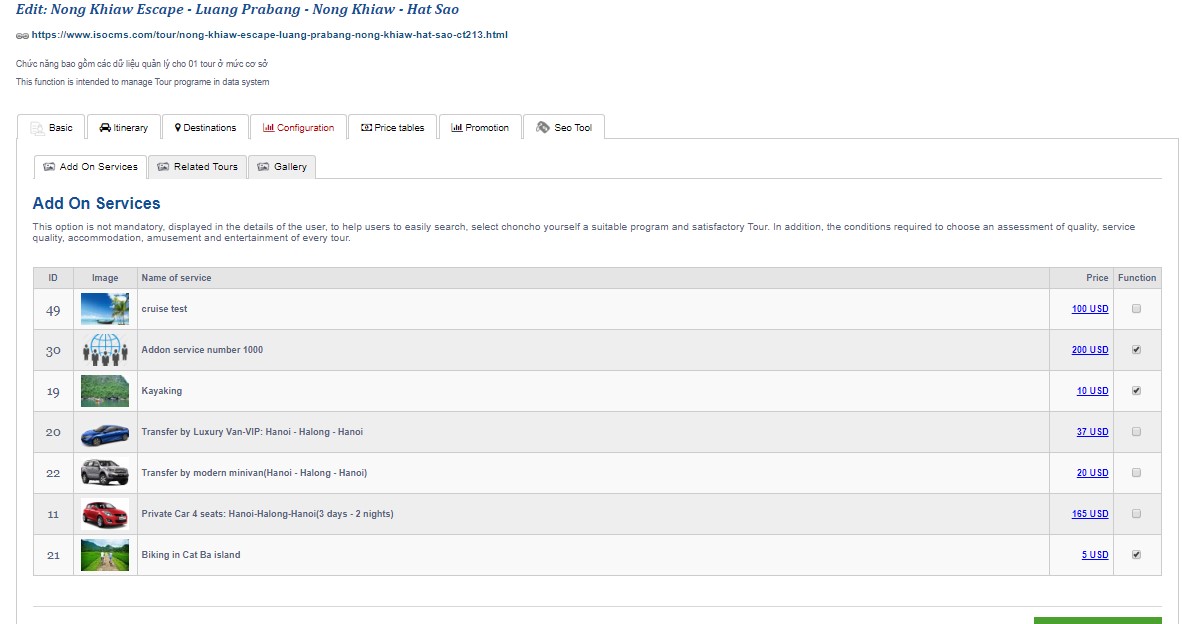
Task: Click the Kayaking service thumbnail image
Action: coord(105,391)
